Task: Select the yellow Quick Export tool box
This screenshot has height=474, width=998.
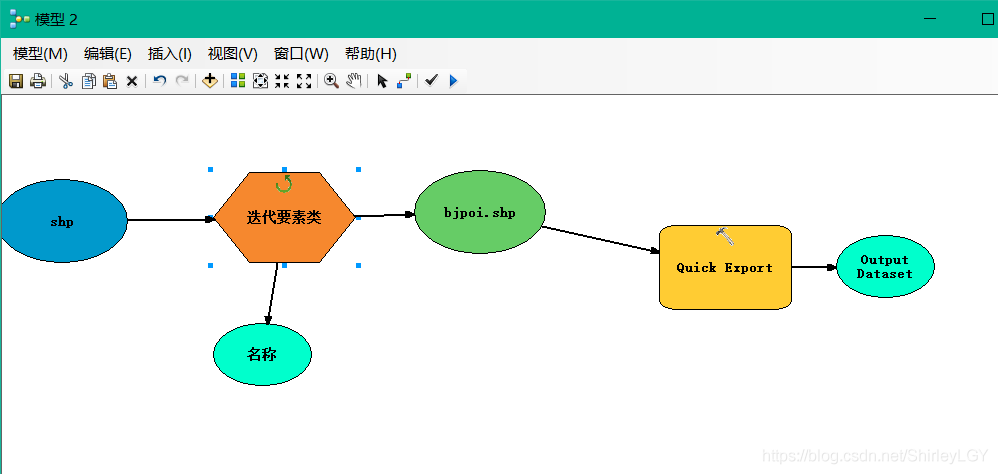Action: [x=725, y=267]
